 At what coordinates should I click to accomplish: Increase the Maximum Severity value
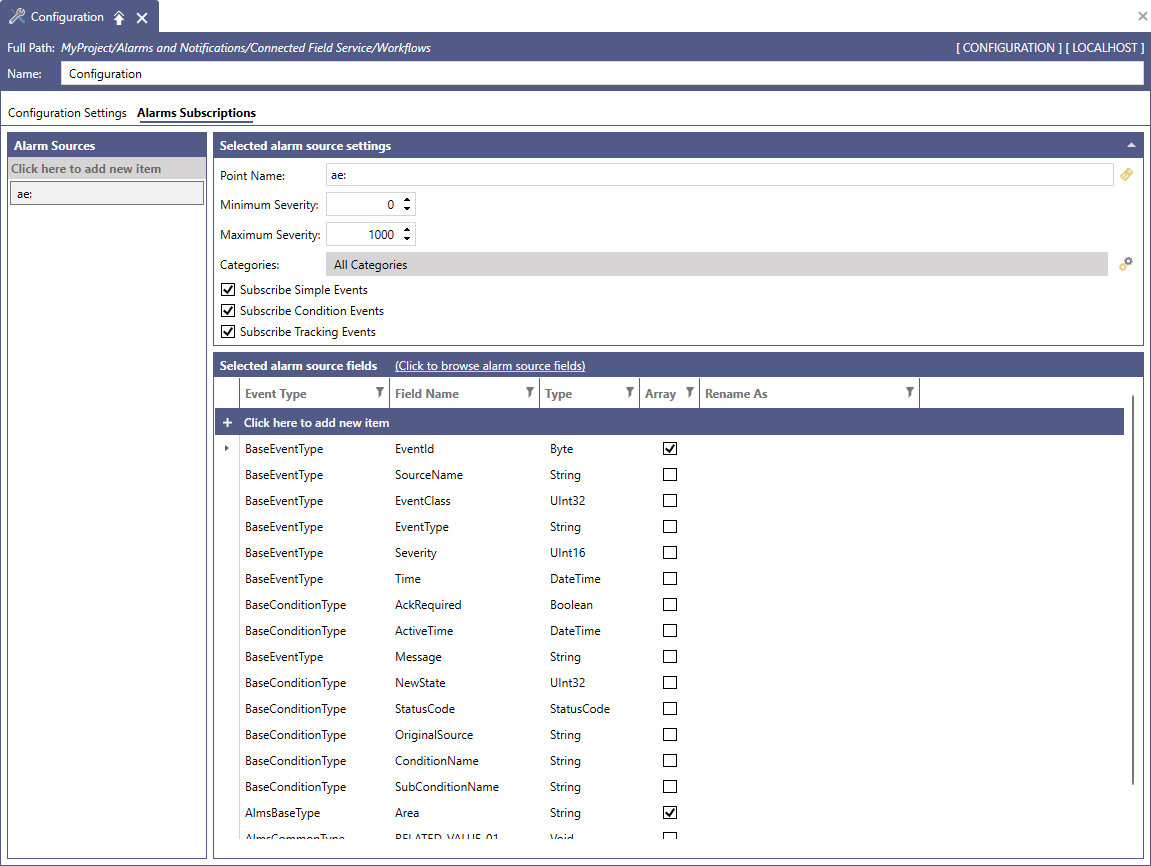pyautogui.click(x=407, y=230)
